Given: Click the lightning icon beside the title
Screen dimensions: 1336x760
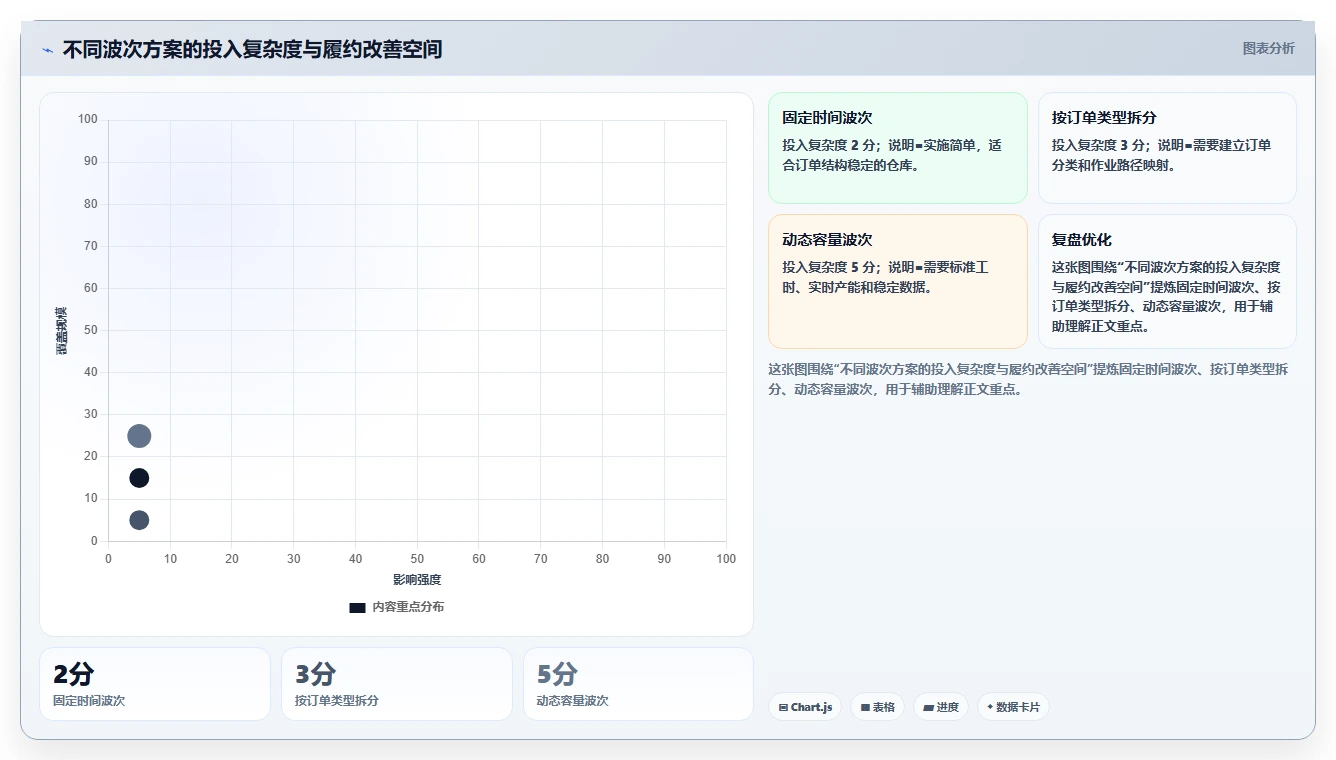Looking at the screenshot, I should [x=47, y=50].
